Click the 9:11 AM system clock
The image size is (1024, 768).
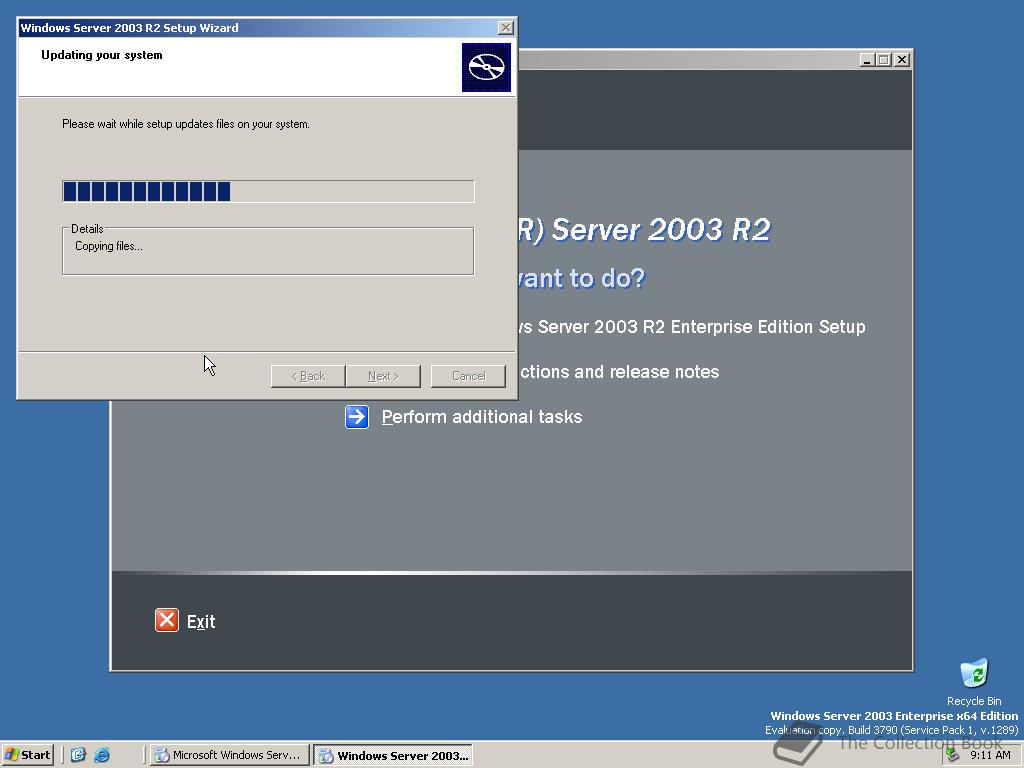click(x=990, y=755)
